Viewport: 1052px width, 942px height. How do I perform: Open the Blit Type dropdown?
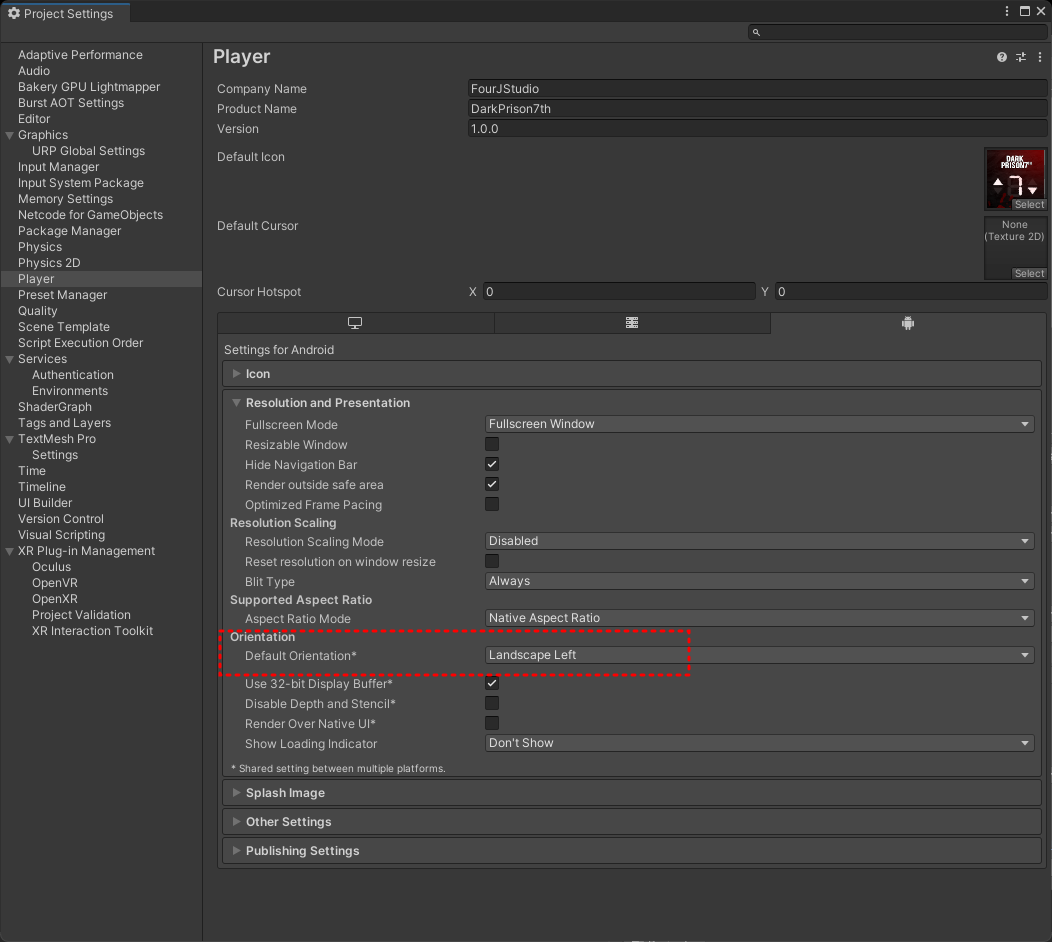759,581
